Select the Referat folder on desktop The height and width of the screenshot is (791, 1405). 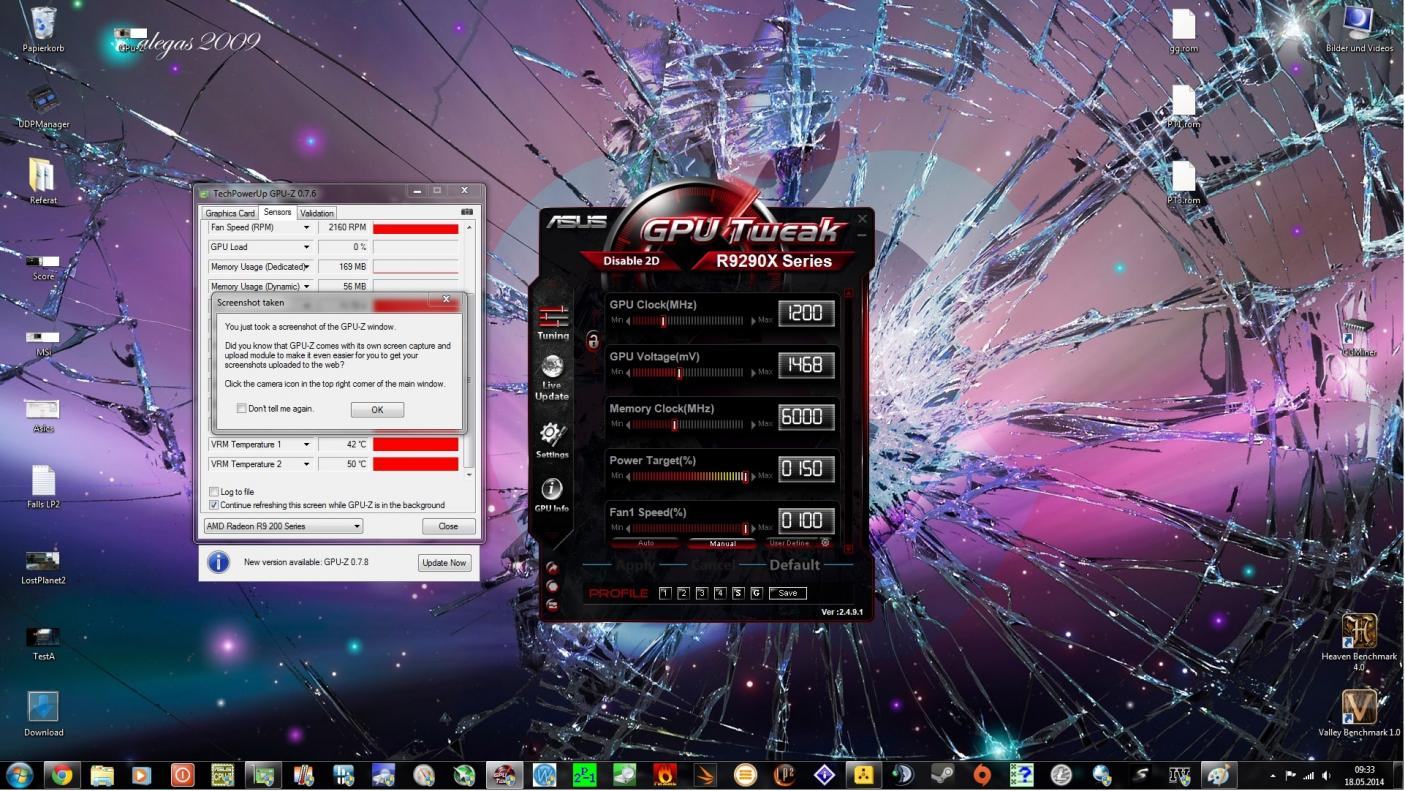43,181
